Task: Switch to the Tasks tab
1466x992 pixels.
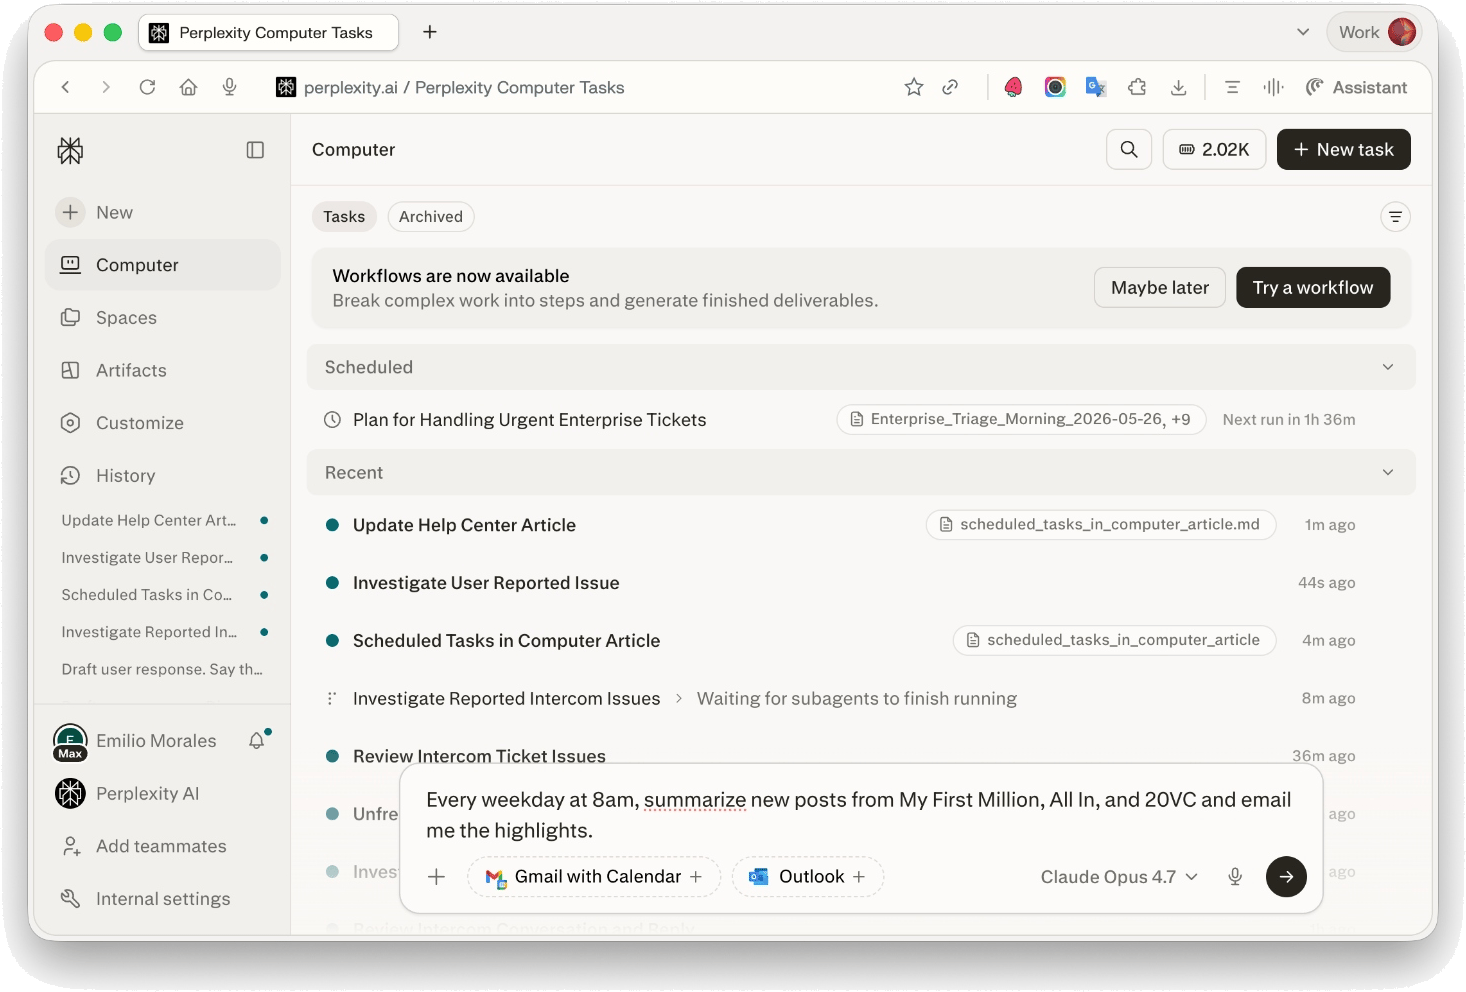Action: (x=344, y=217)
